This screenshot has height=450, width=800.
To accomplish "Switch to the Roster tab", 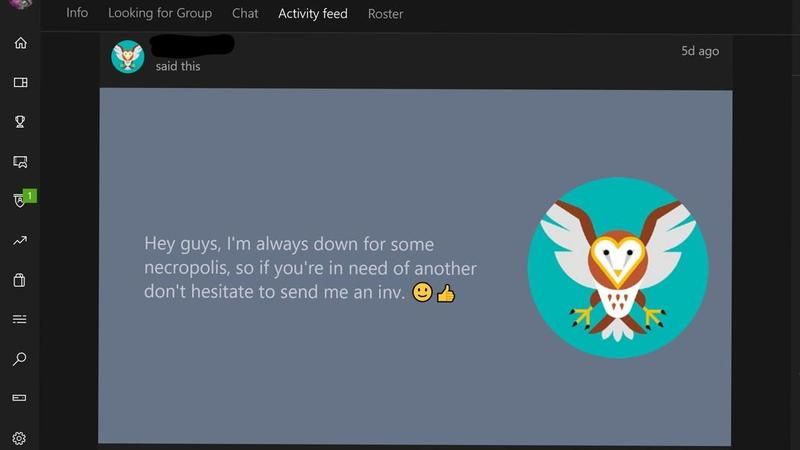I will coord(385,14).
